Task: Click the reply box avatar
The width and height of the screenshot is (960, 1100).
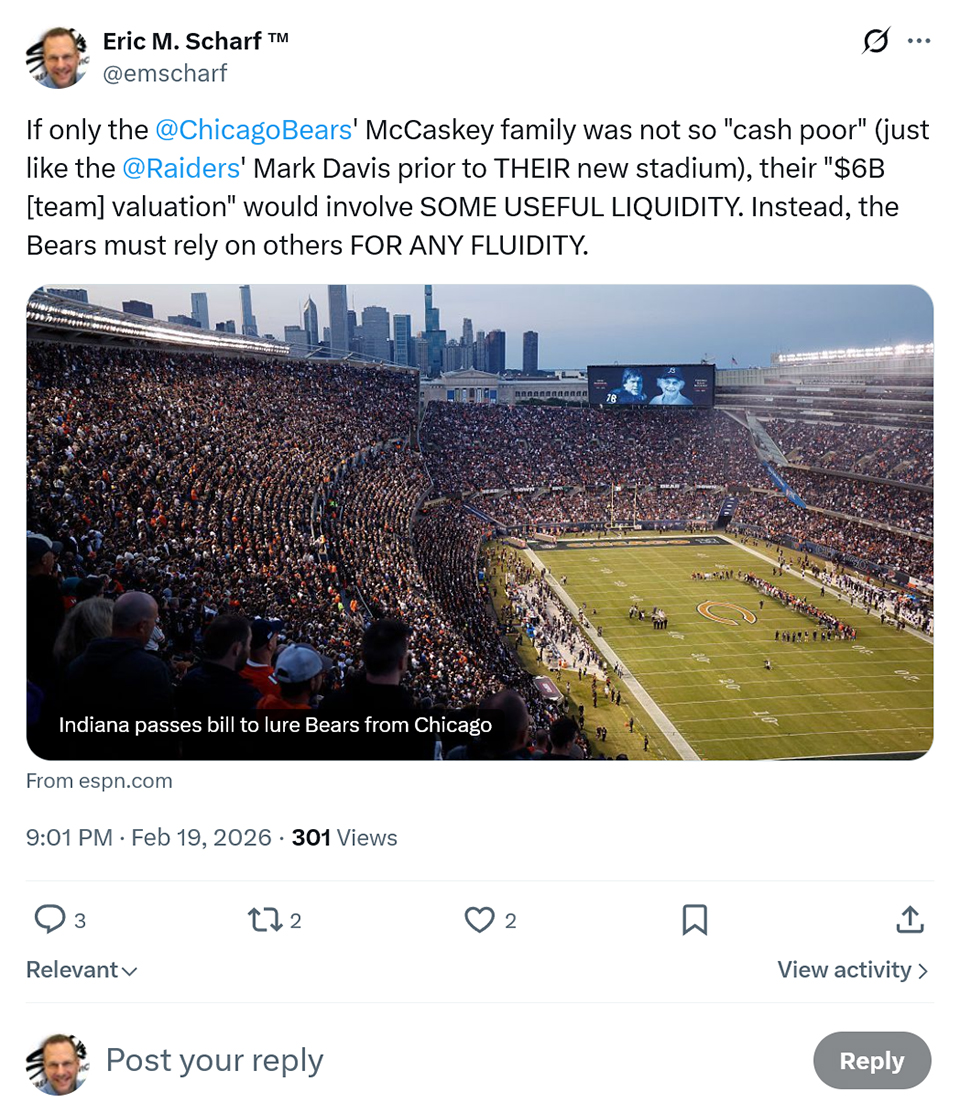Action: click(x=57, y=1062)
